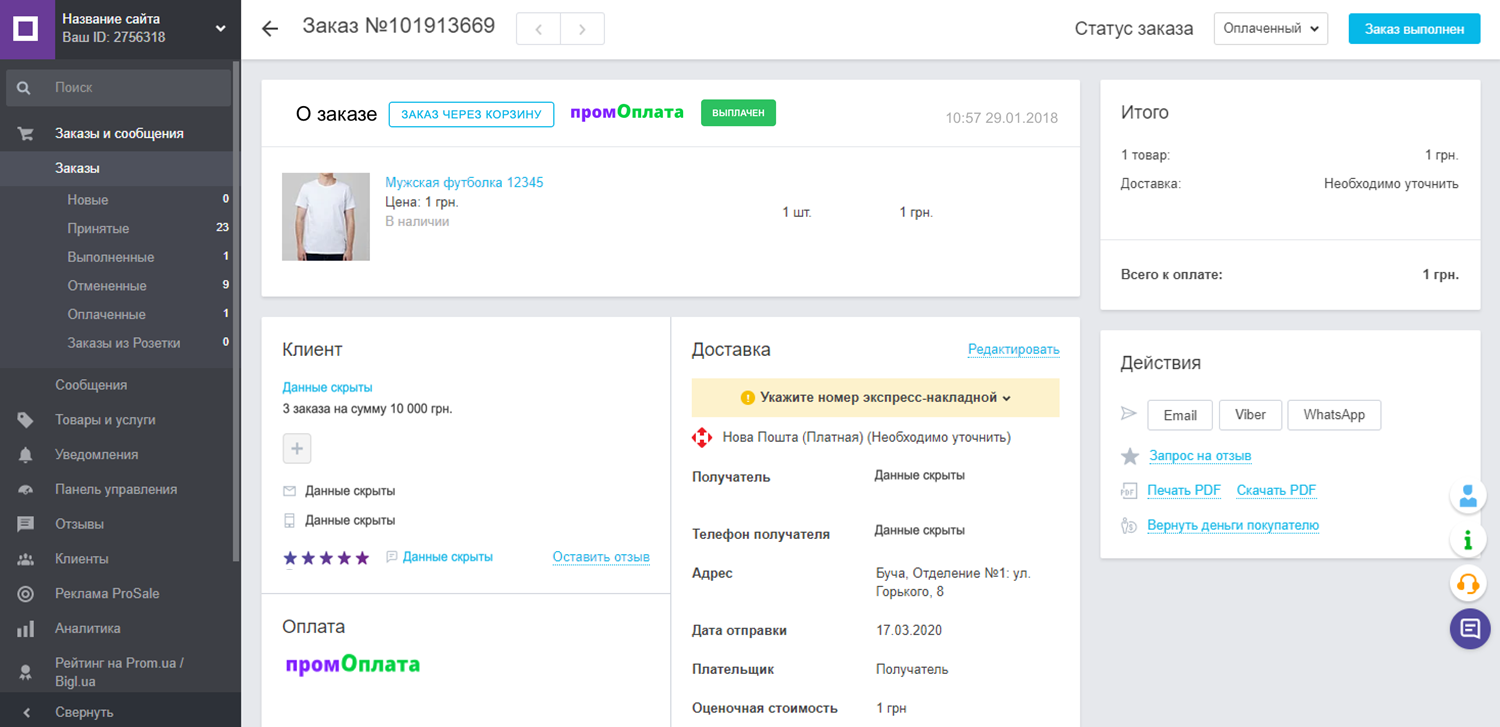Click the PDF document icon
The height and width of the screenshot is (727, 1500).
click(x=1129, y=491)
